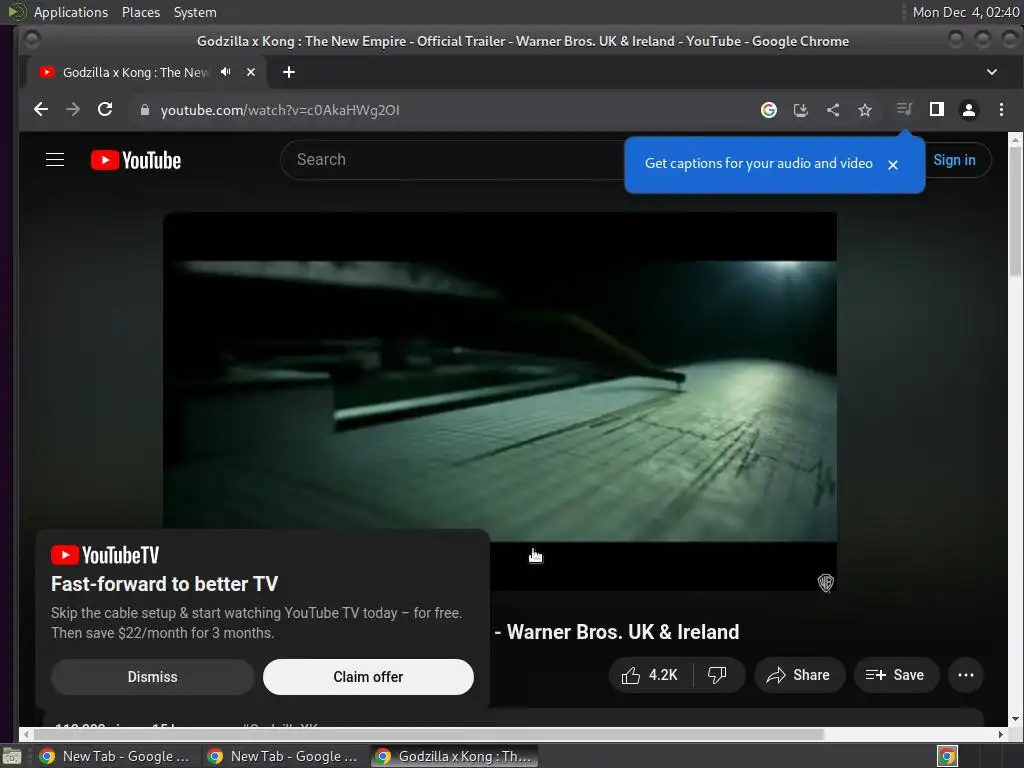The width and height of the screenshot is (1024, 768).
Task: Click the video player to pause
Action: tap(500, 401)
